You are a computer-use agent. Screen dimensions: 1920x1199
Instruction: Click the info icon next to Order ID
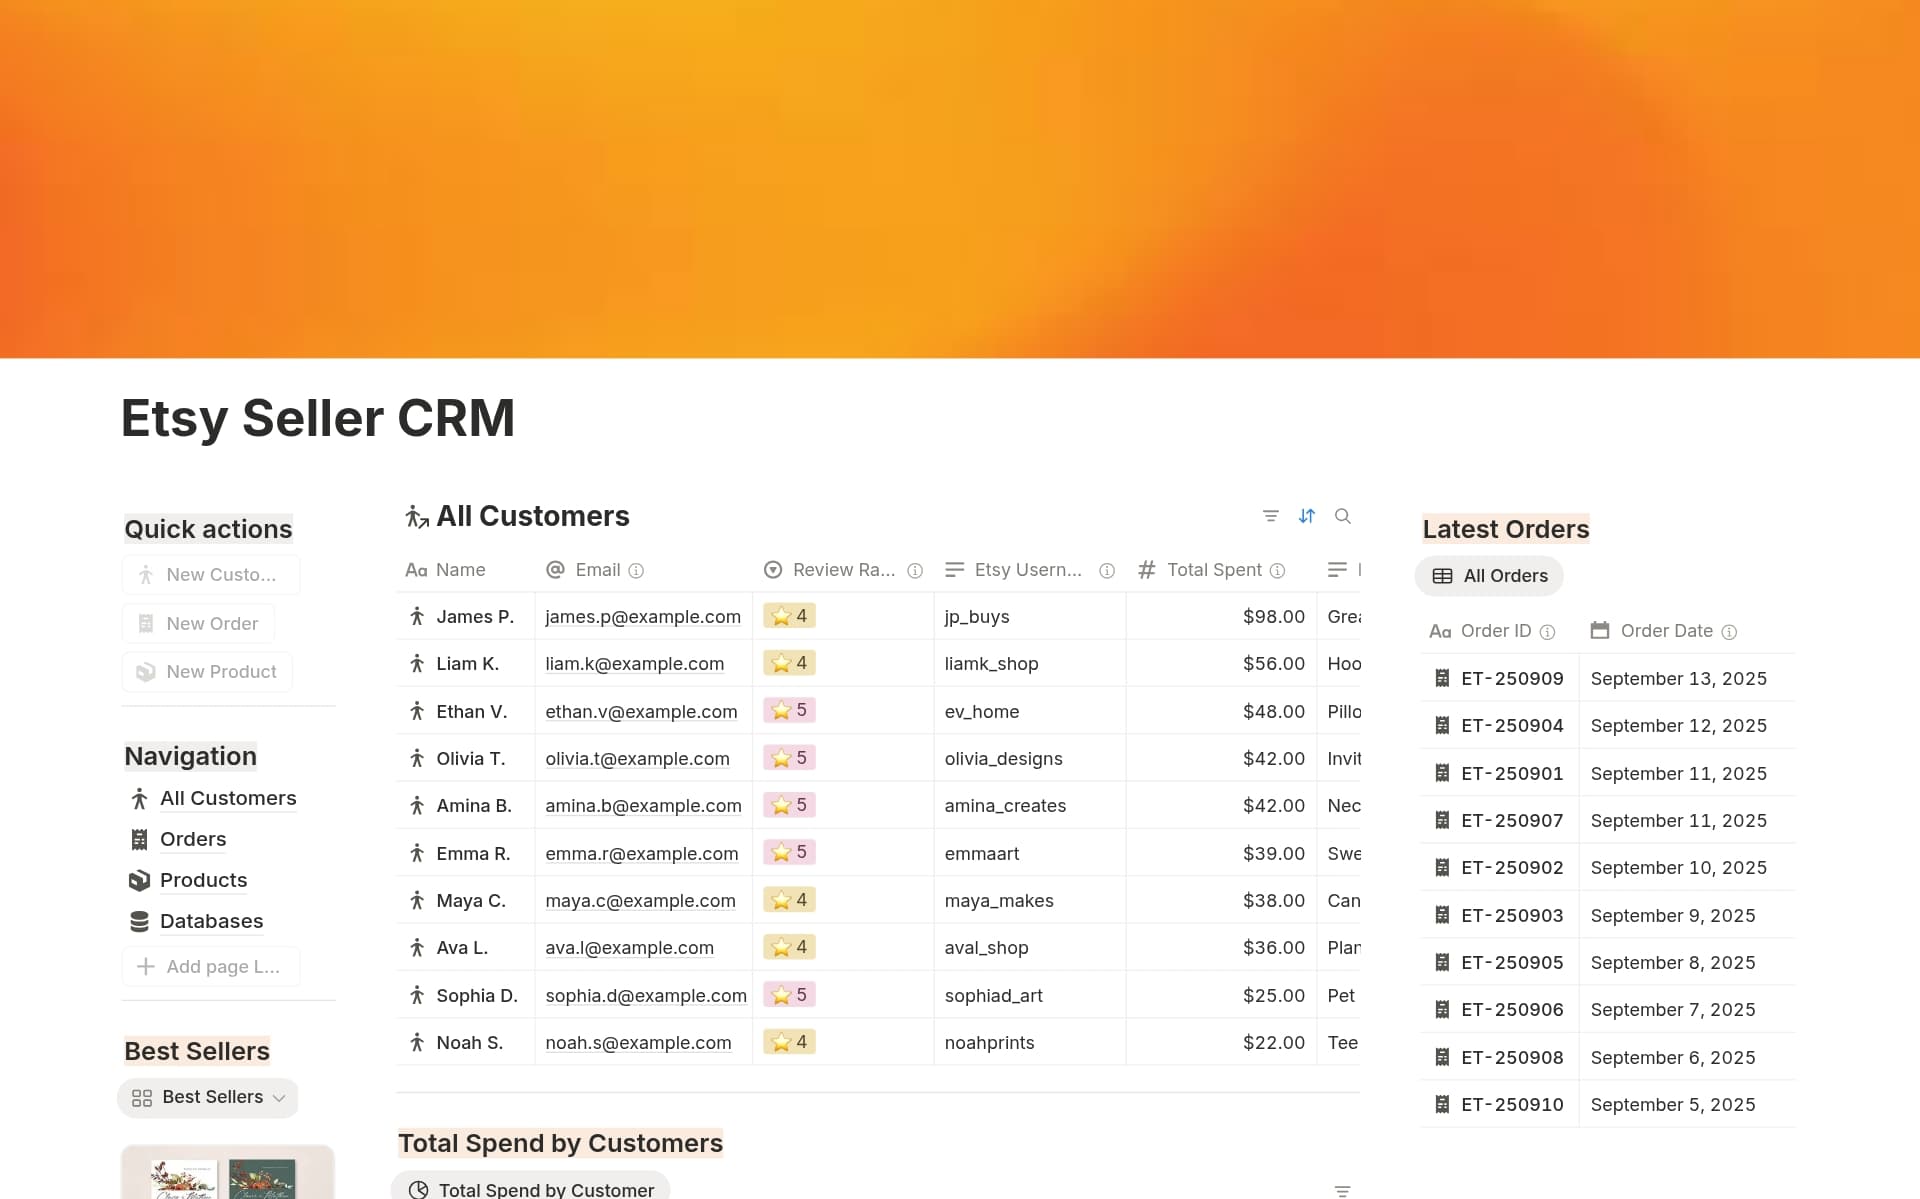coord(1549,631)
